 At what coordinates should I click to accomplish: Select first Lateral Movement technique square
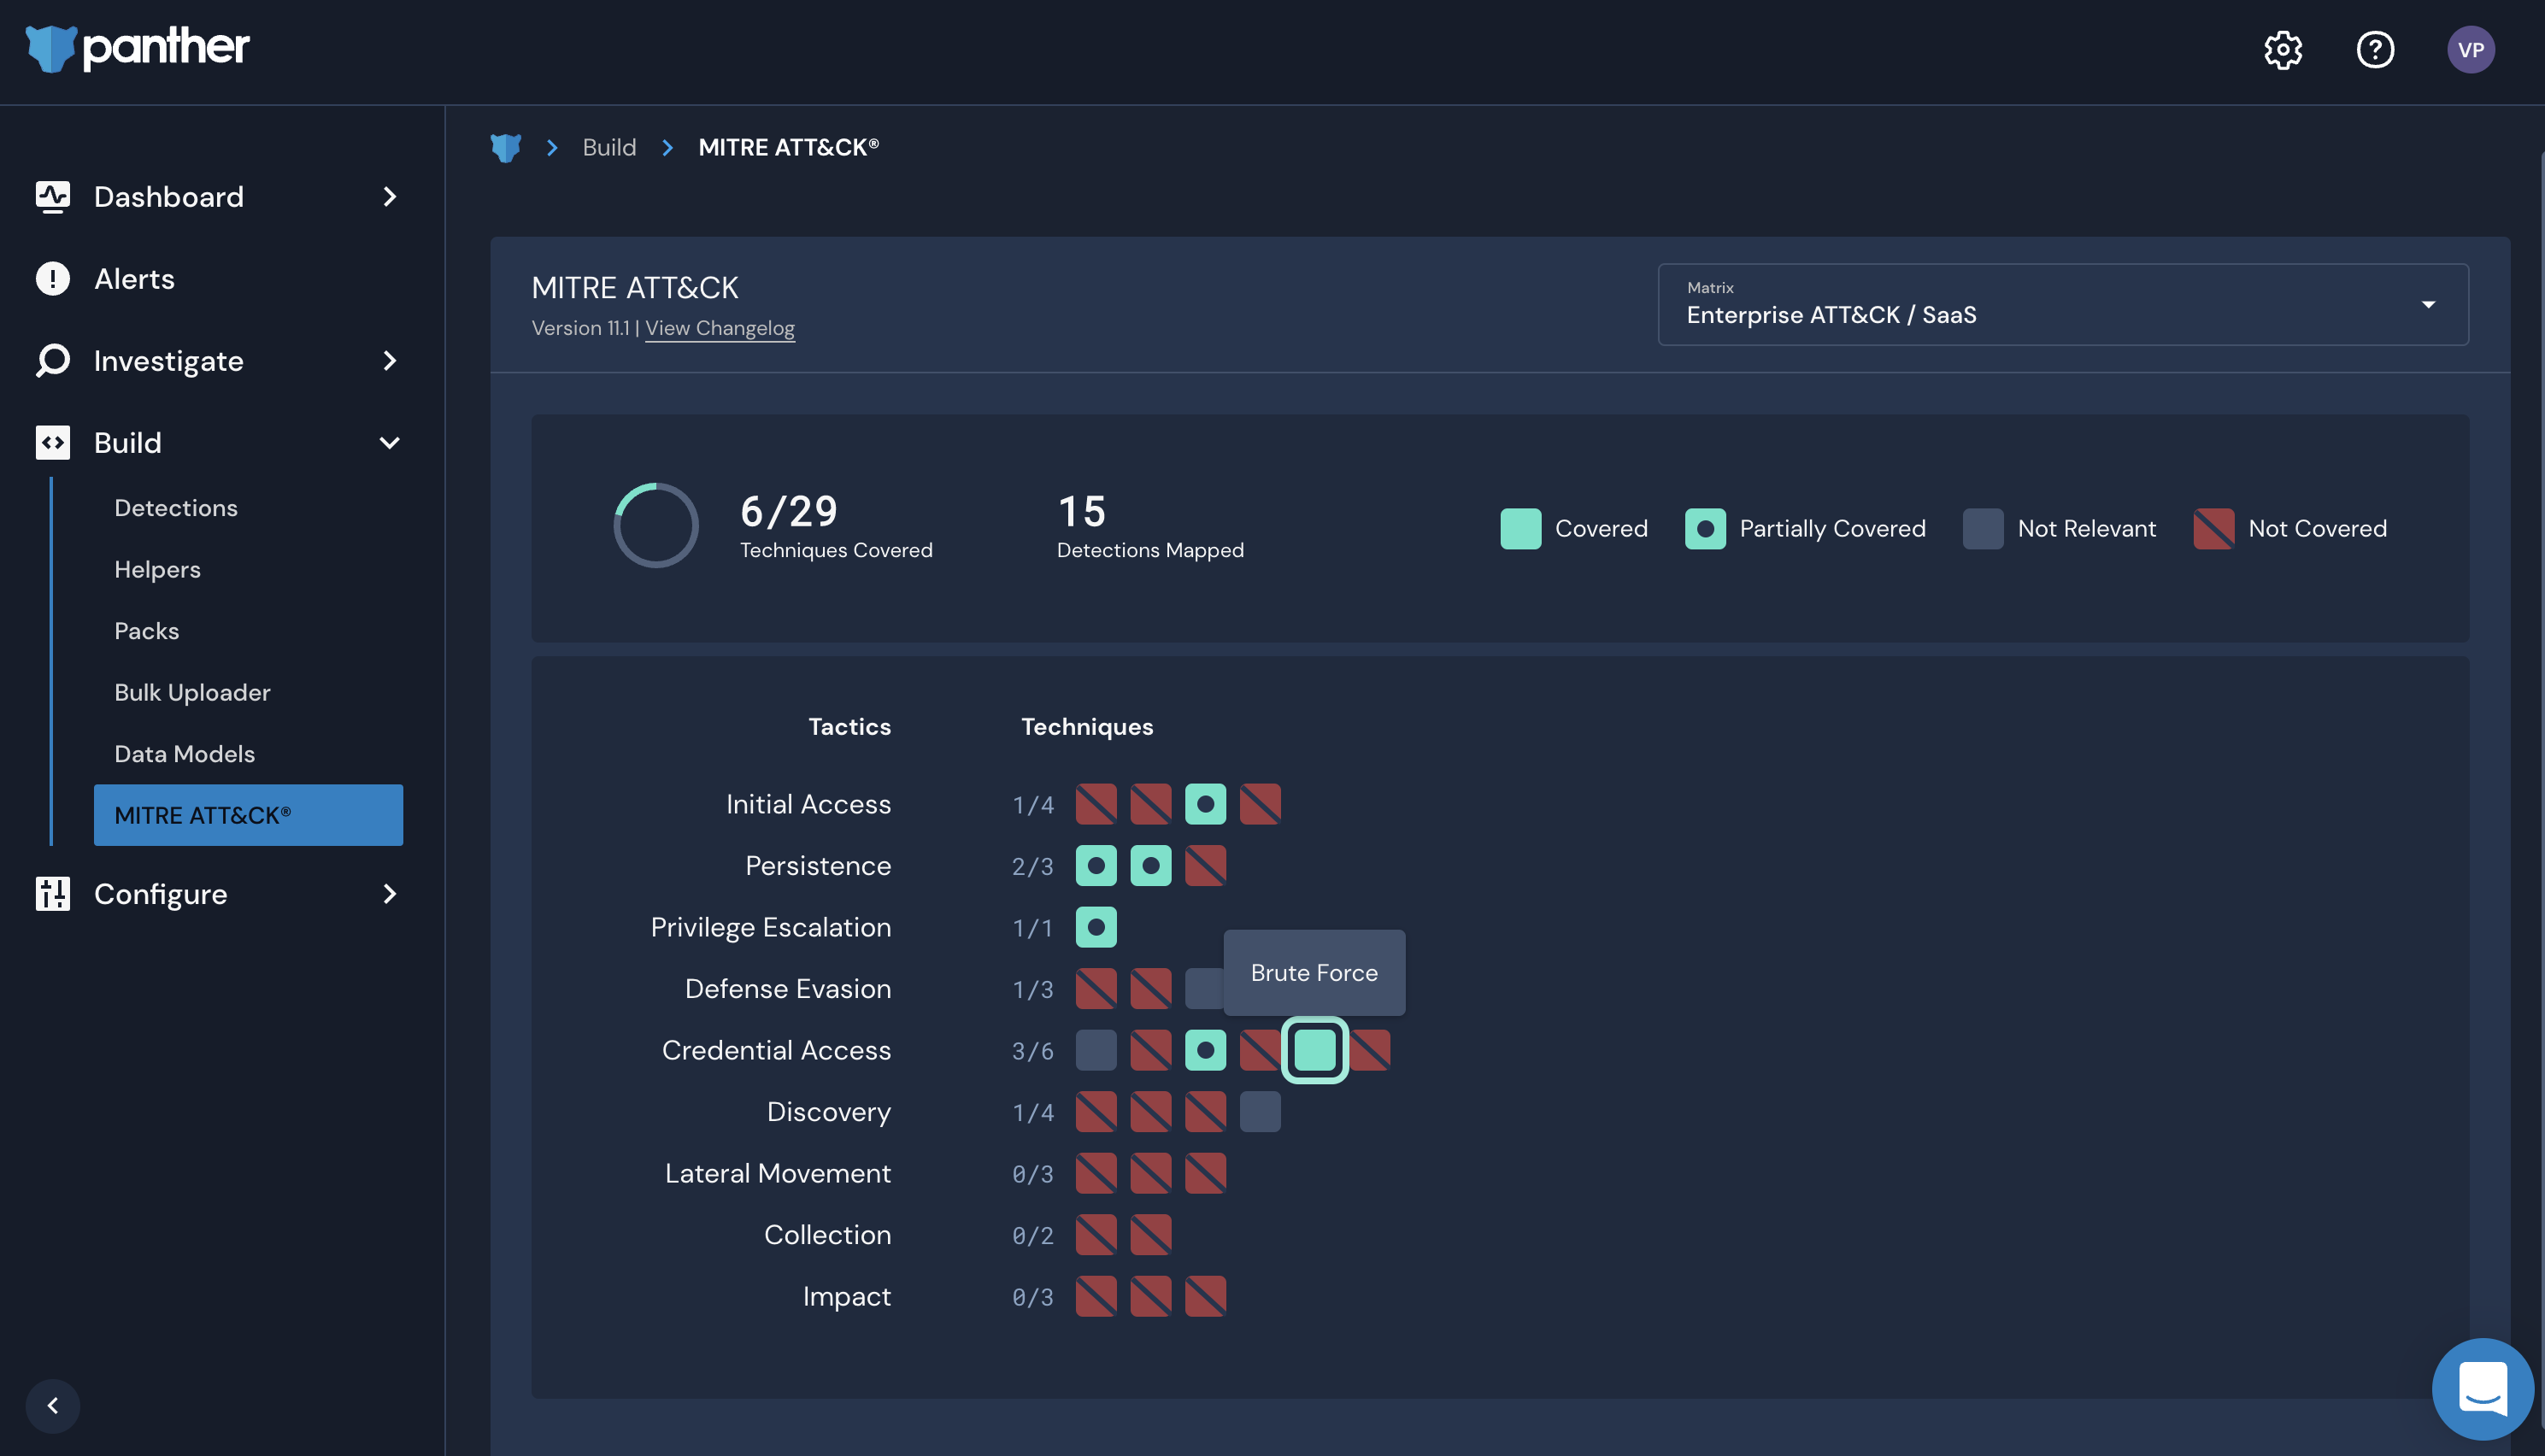point(1096,1173)
